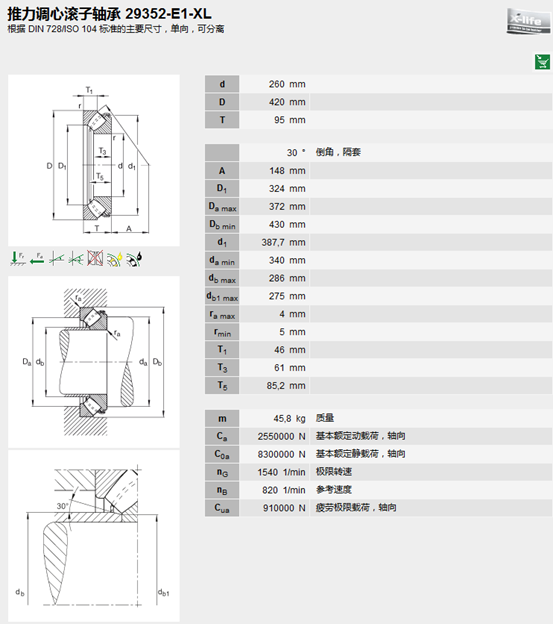Screen dimensions: 553x624
Task: Open the 30° chamfer spacer sleeve drawing
Action: click(x=94, y=536)
